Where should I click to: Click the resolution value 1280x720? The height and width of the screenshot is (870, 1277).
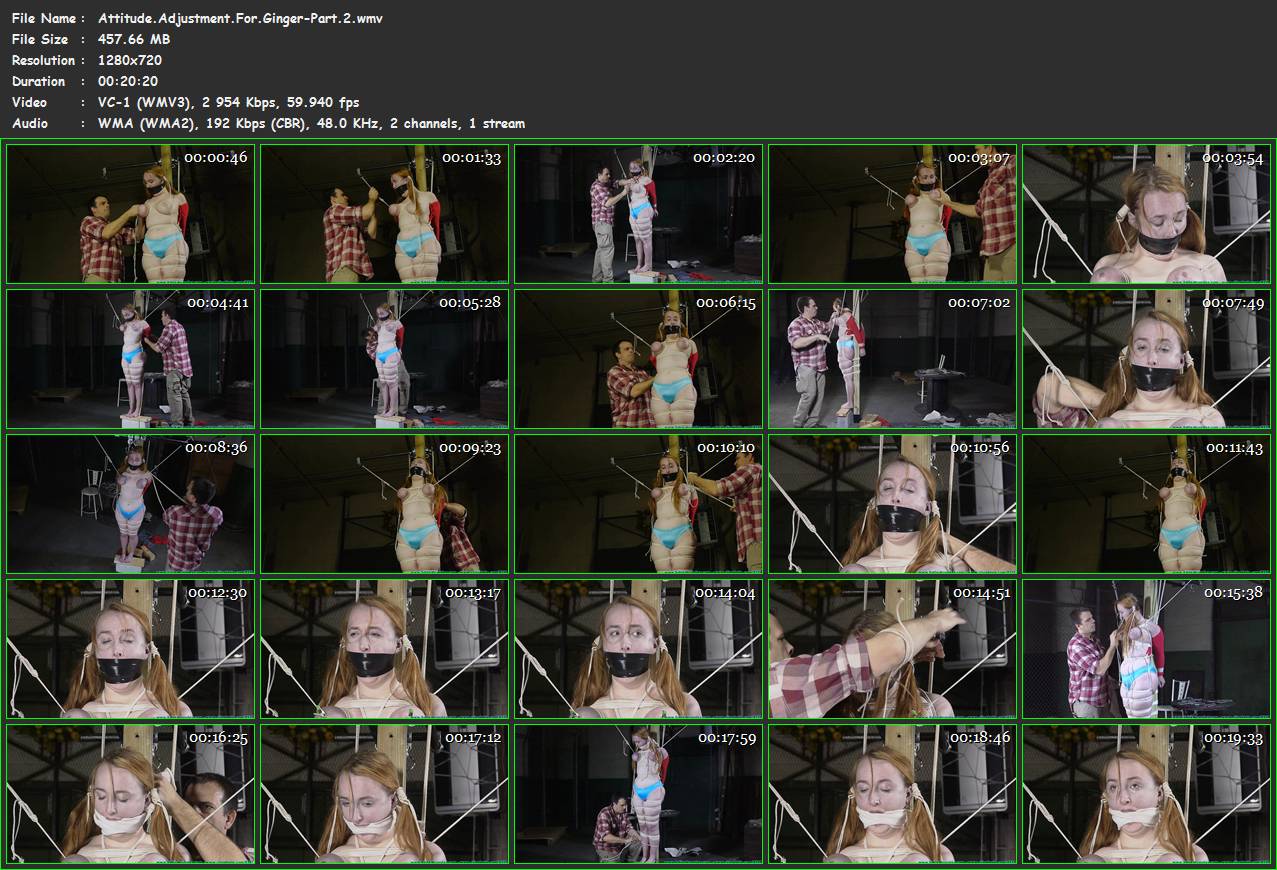(130, 60)
